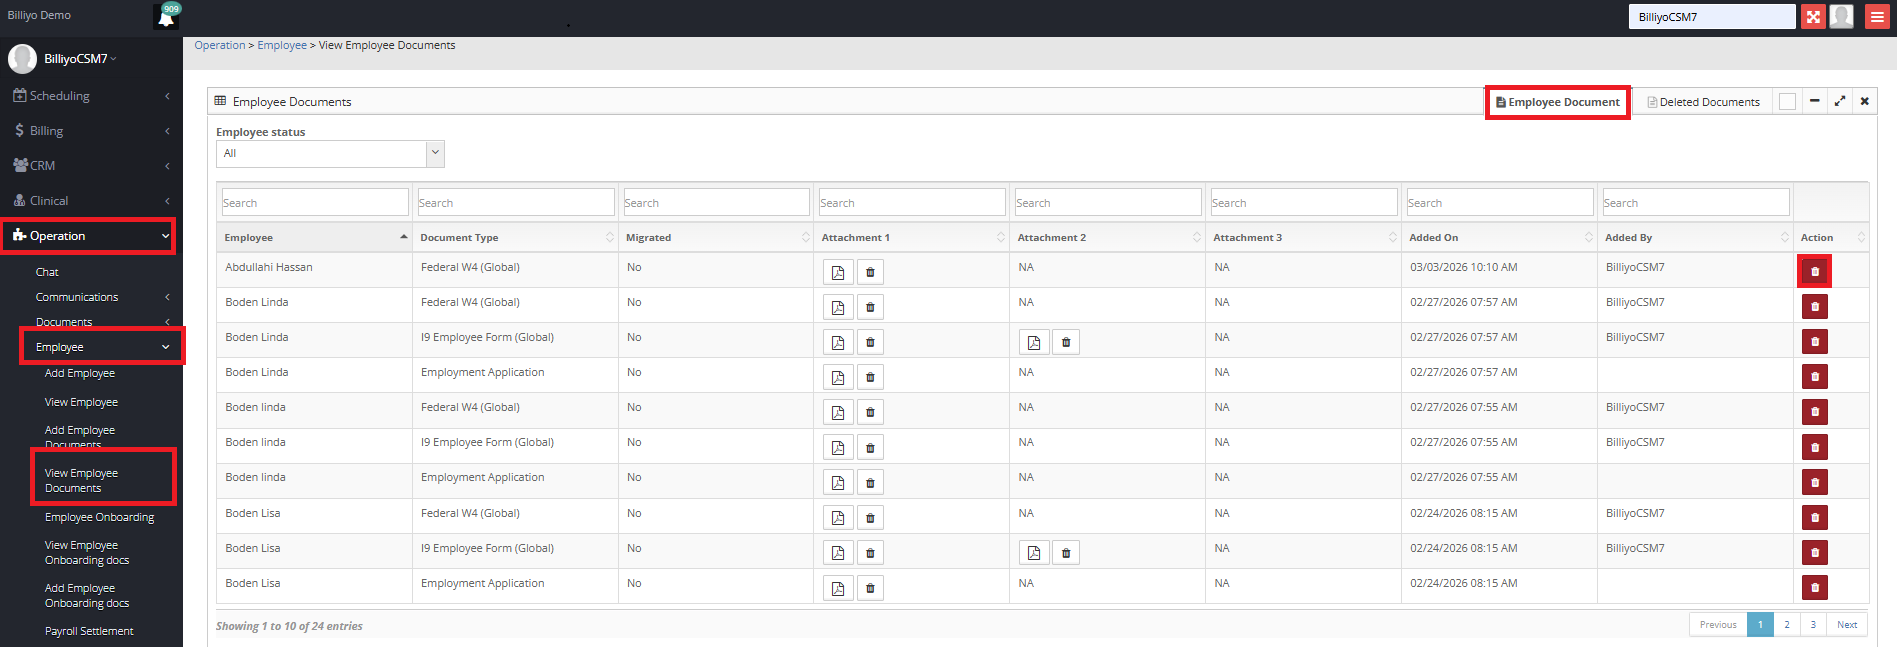Delete Abdullahi Hassan's document via red trash
The width and height of the screenshot is (1897, 647).
tap(1814, 272)
